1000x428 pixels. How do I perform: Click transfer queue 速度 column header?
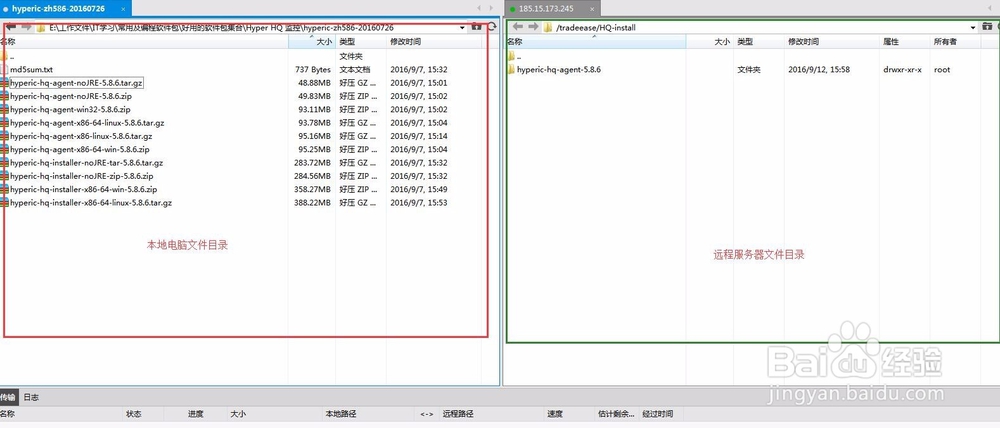click(555, 414)
